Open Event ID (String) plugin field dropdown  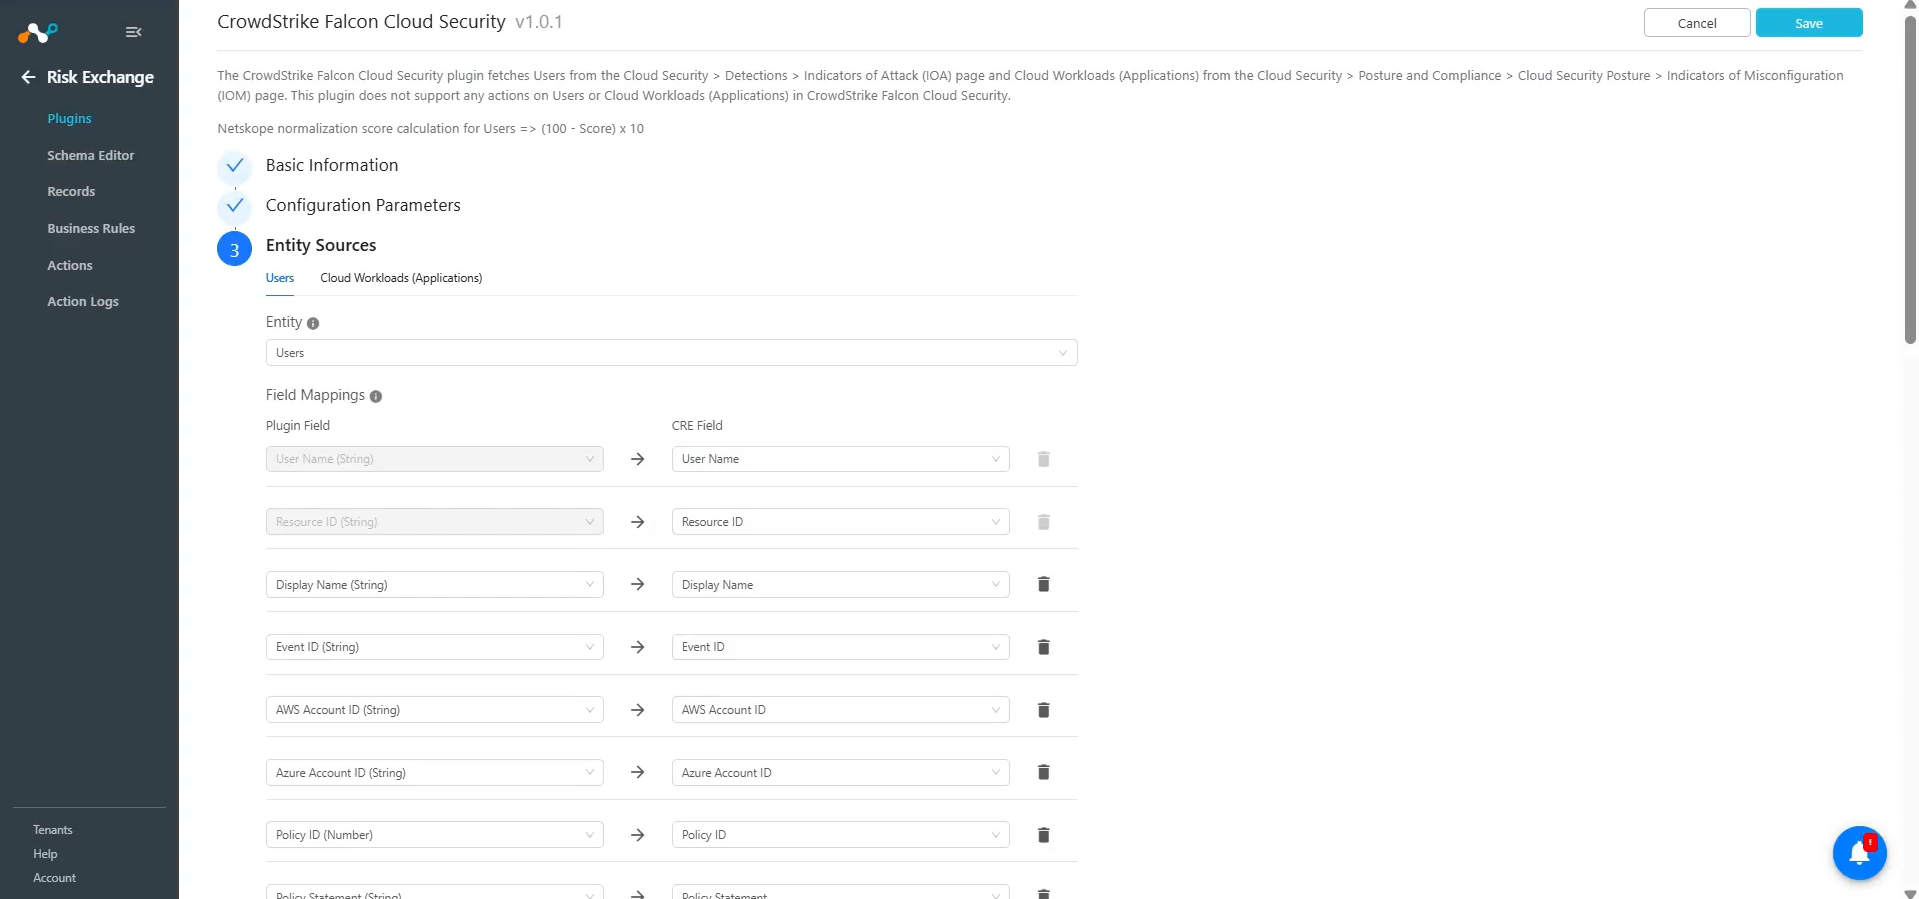coord(434,647)
